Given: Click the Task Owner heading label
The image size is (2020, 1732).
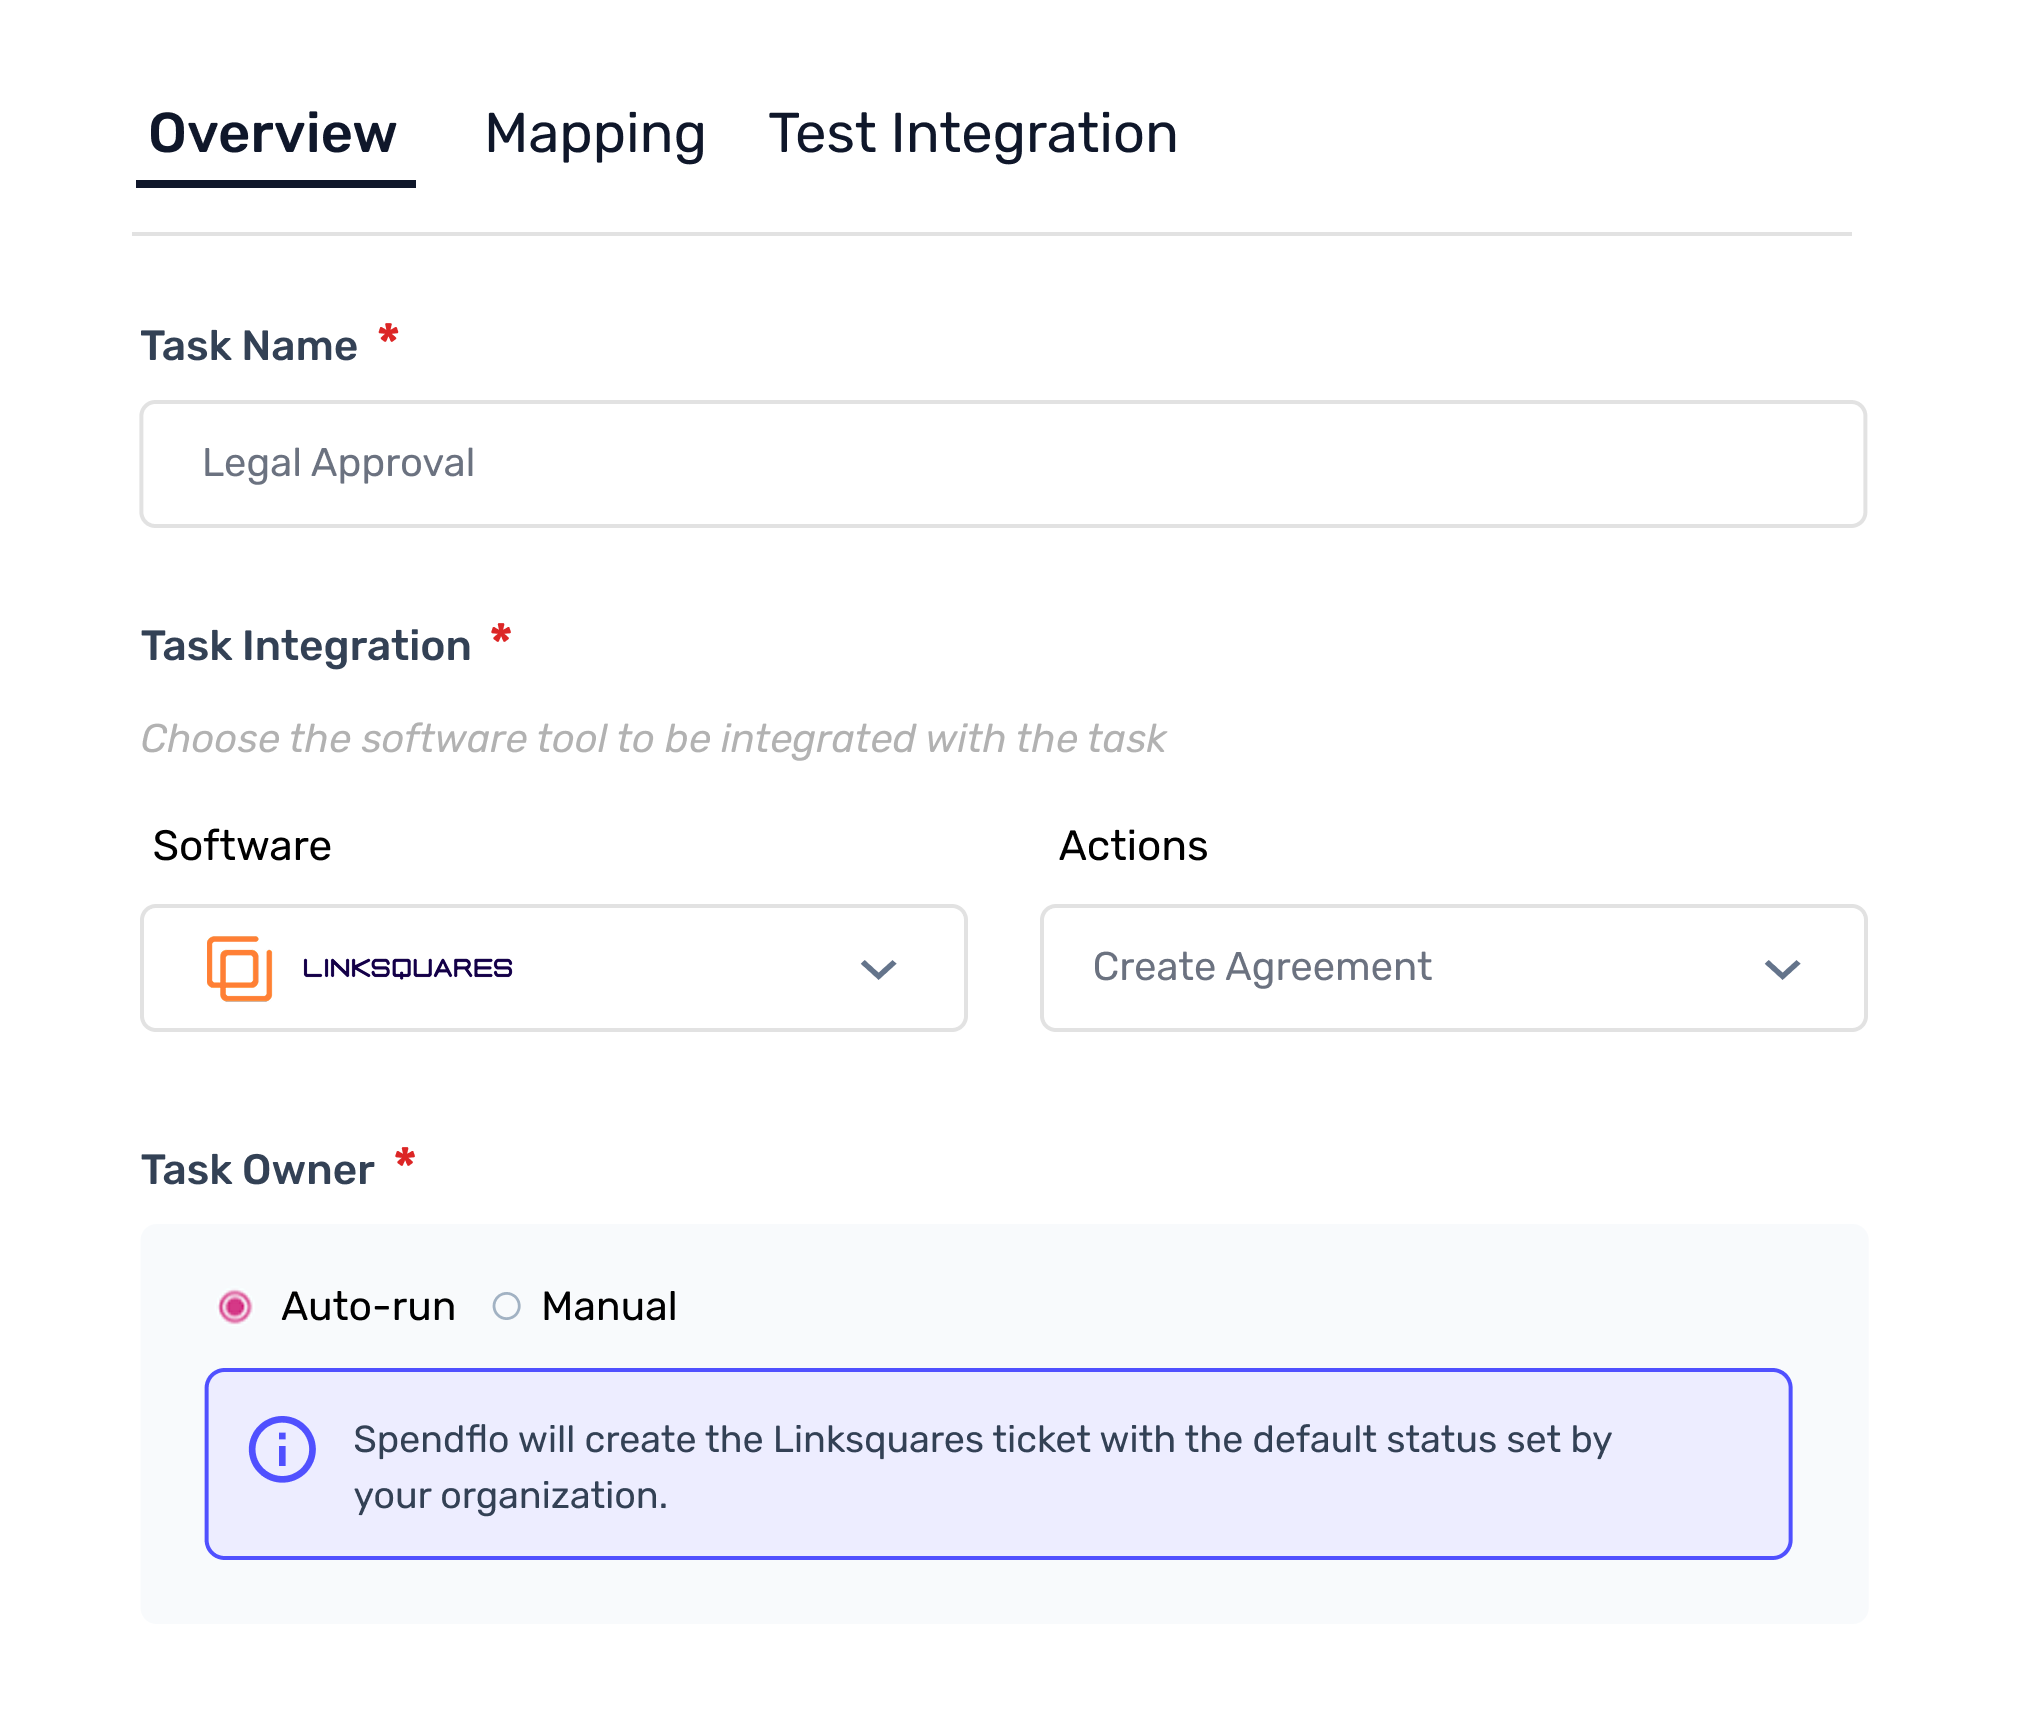Looking at the screenshot, I should pos(258,1170).
